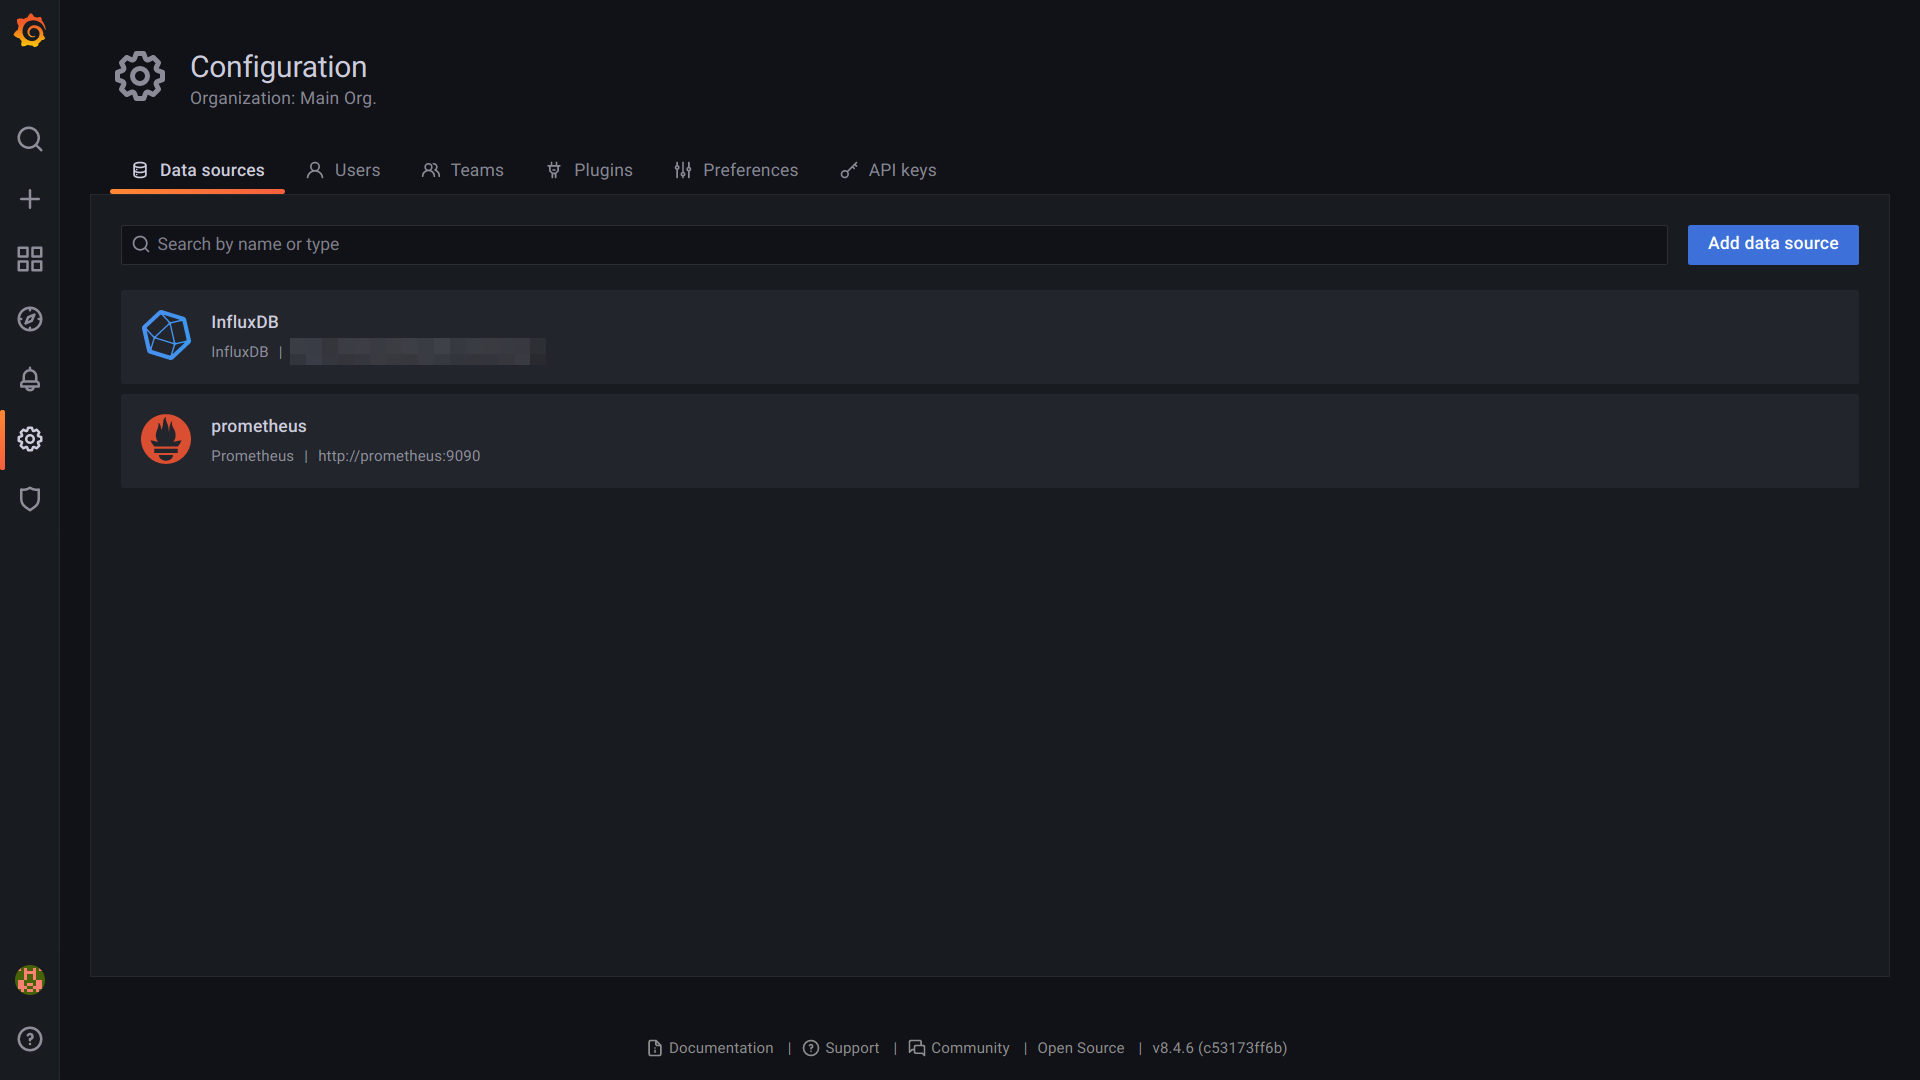This screenshot has width=1920, height=1080.
Task: Click the large Configuration gear header icon
Action: 140,76
